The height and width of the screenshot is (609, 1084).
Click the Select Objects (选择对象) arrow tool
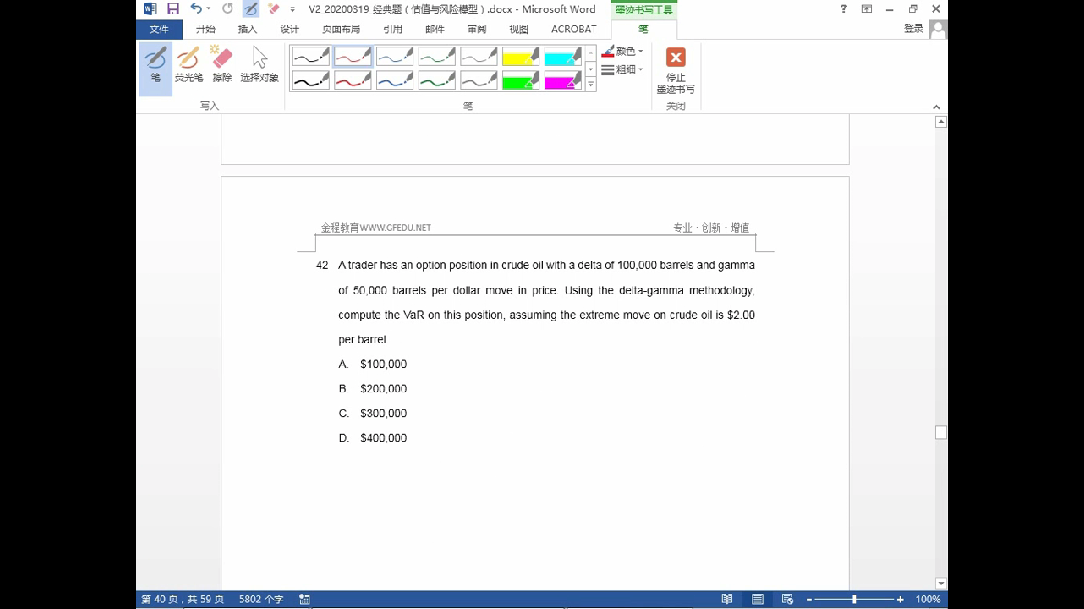click(259, 66)
